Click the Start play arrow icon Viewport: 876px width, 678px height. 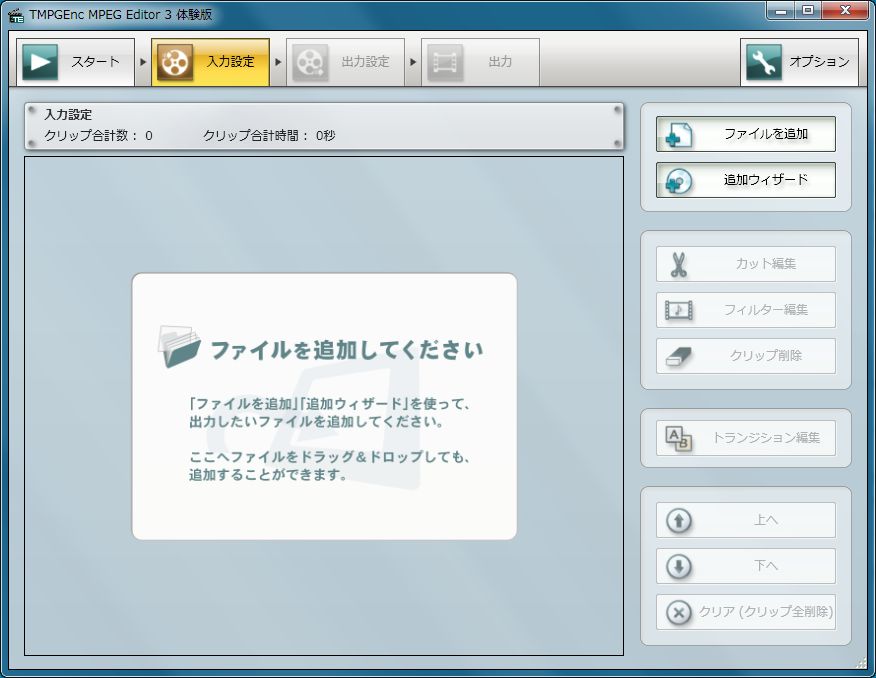40,62
